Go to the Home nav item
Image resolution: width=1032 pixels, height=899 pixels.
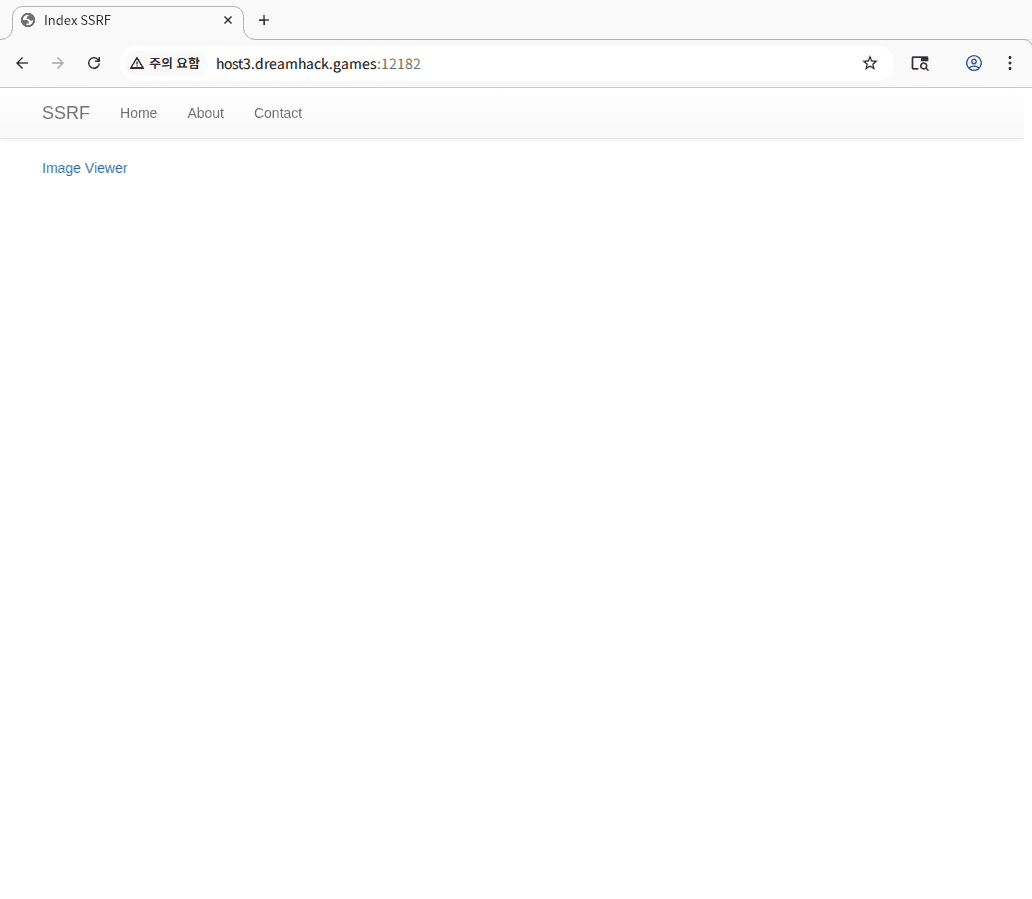tap(138, 113)
